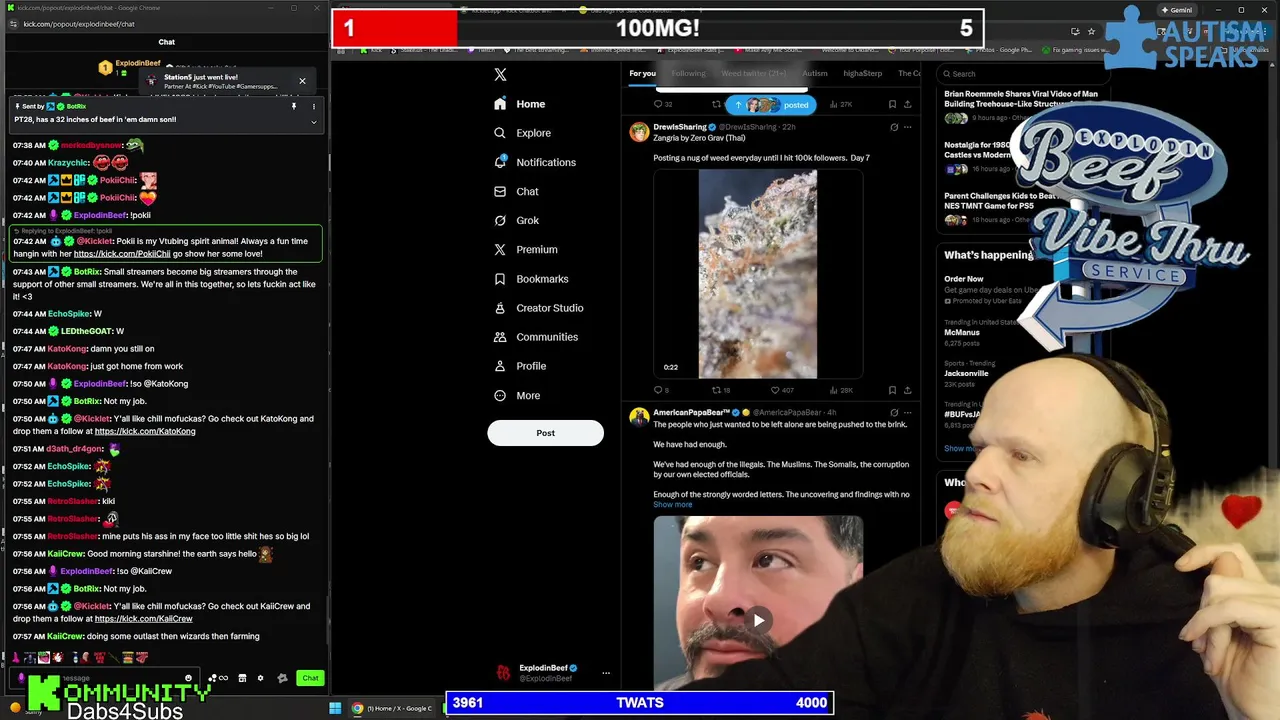
Task: Dismiss Station5 just went live notification
Action: pos(302,81)
